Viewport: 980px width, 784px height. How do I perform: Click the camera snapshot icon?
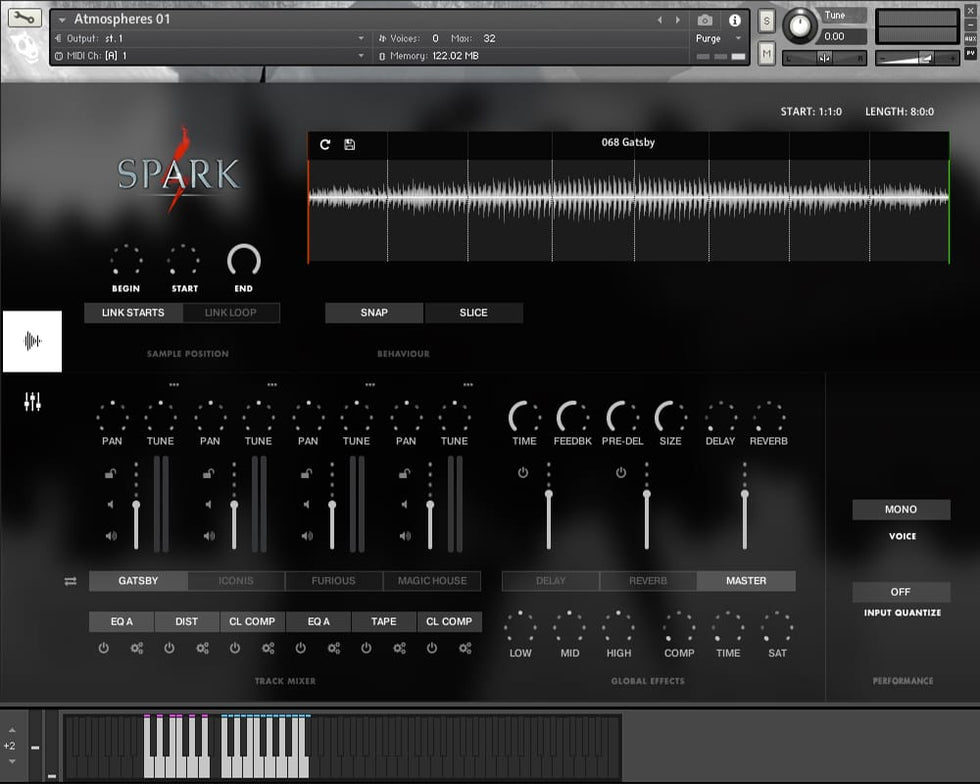point(705,20)
